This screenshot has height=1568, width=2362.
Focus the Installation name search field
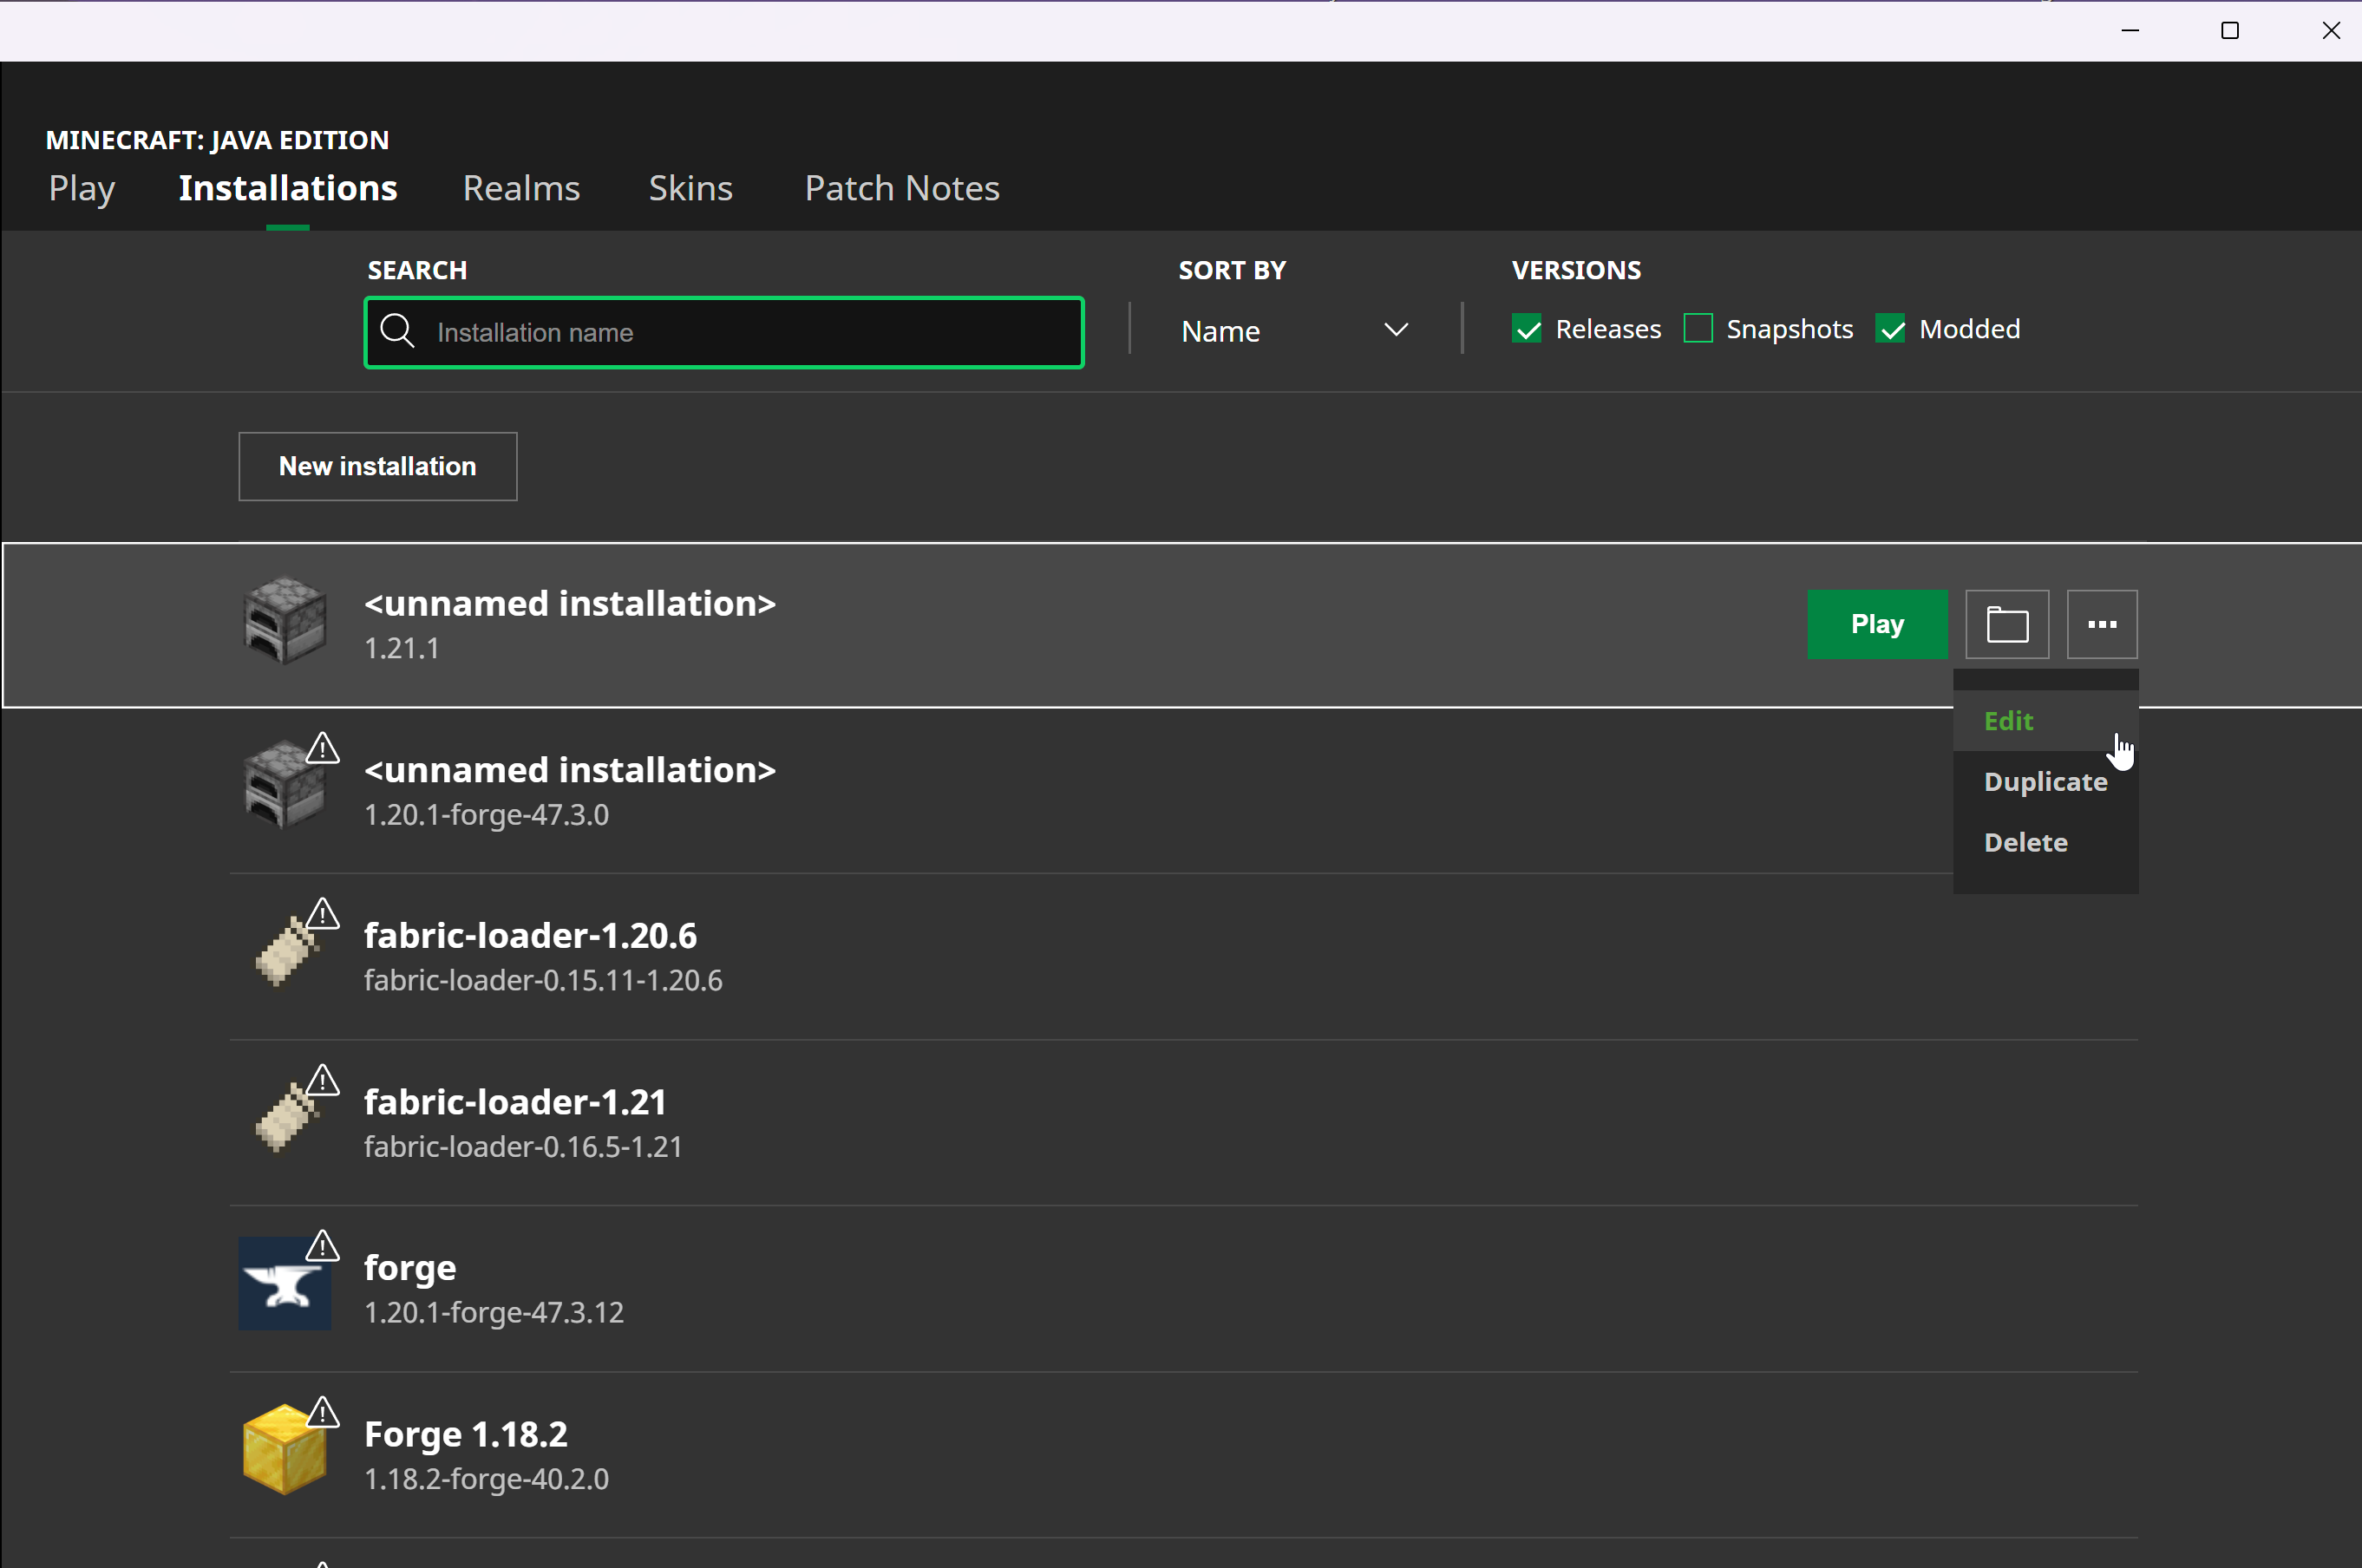(x=724, y=332)
